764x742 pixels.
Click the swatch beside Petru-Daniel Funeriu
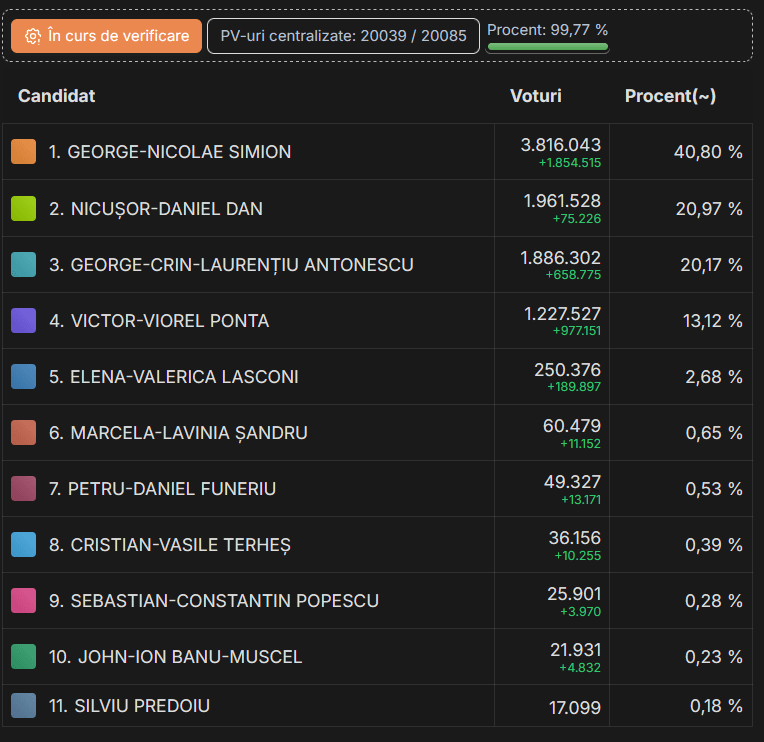click(x=23, y=488)
